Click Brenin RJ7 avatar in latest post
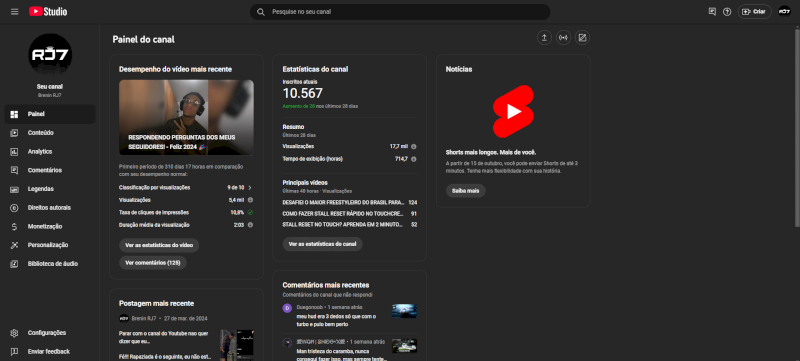800x361 pixels. 124,318
